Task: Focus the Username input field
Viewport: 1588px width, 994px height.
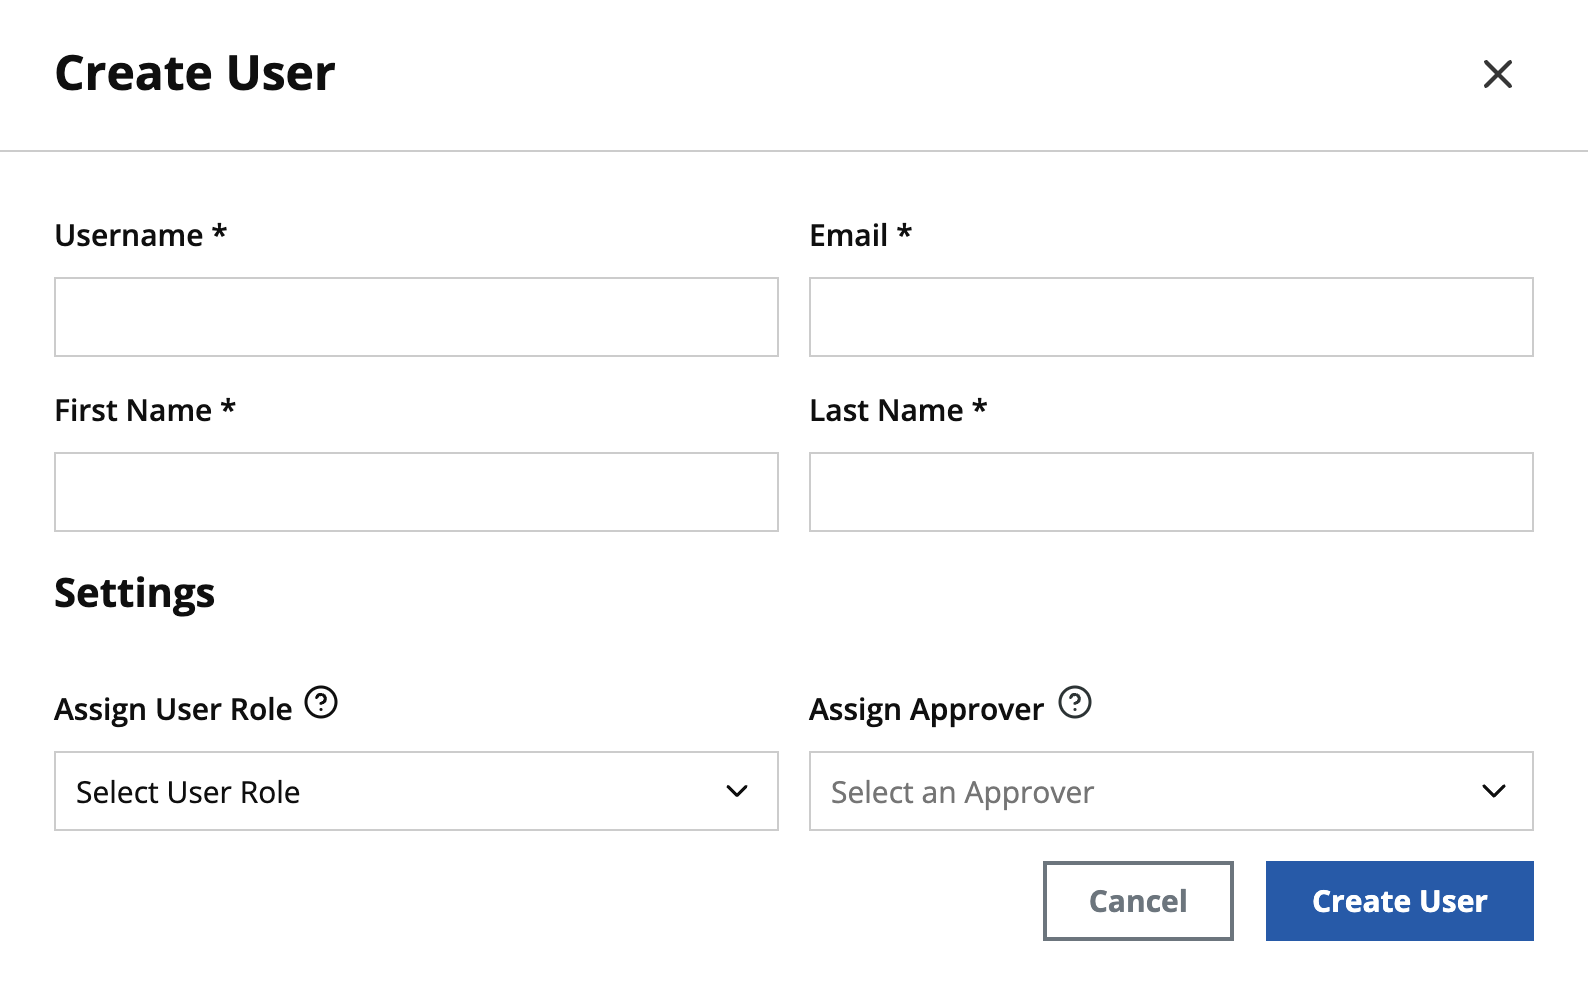Action: [416, 317]
